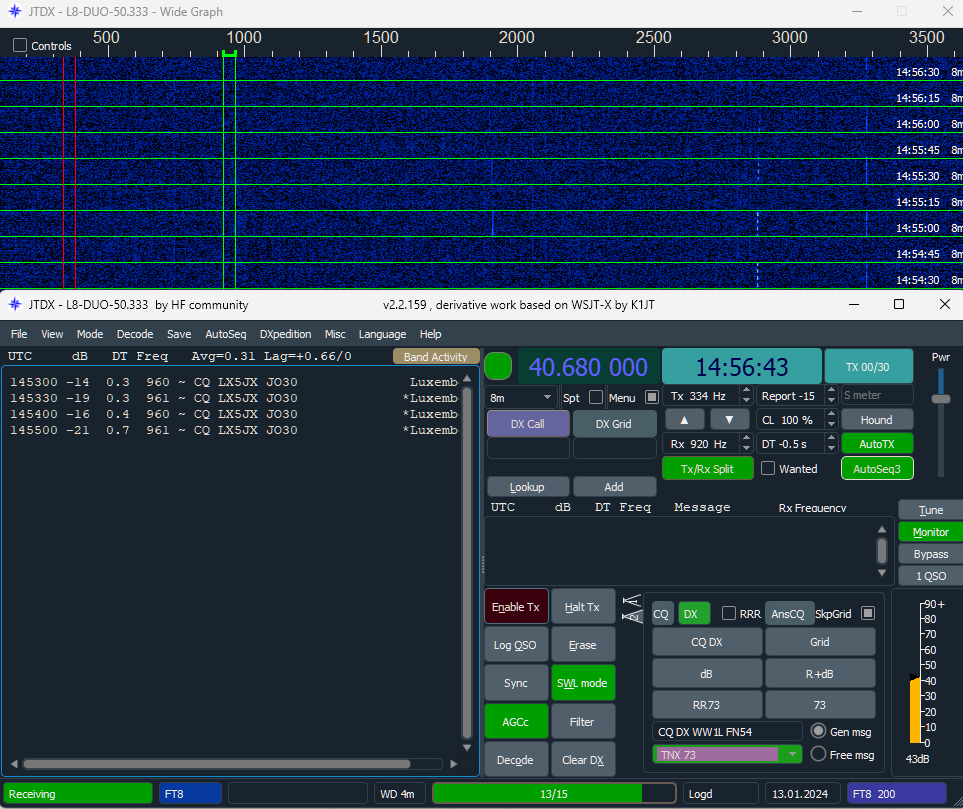Click the signal level meter bar
This screenshot has height=809, width=963.
point(915,709)
